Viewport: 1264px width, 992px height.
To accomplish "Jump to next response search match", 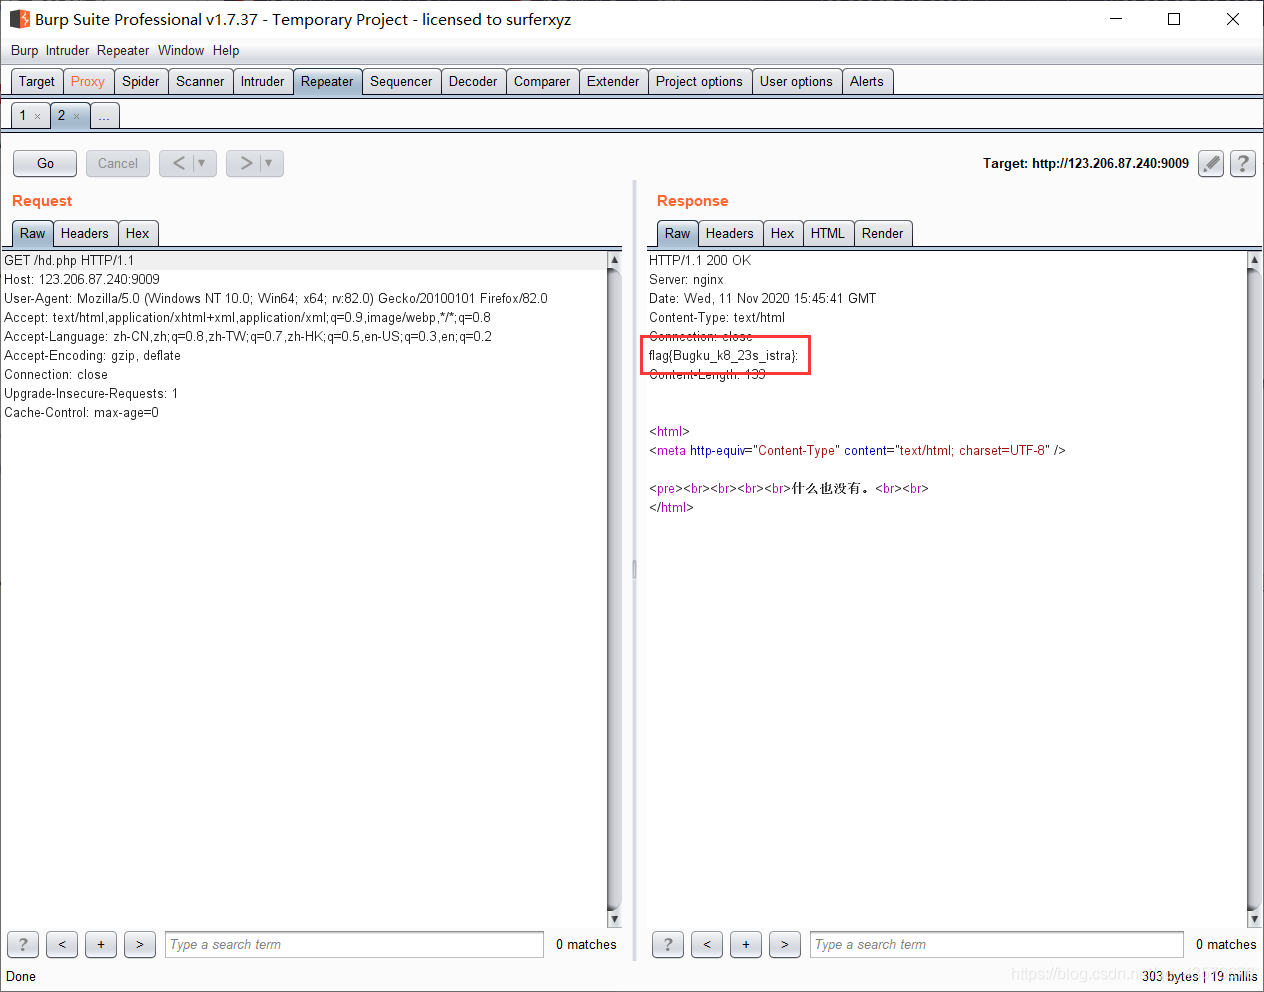I will coord(785,944).
